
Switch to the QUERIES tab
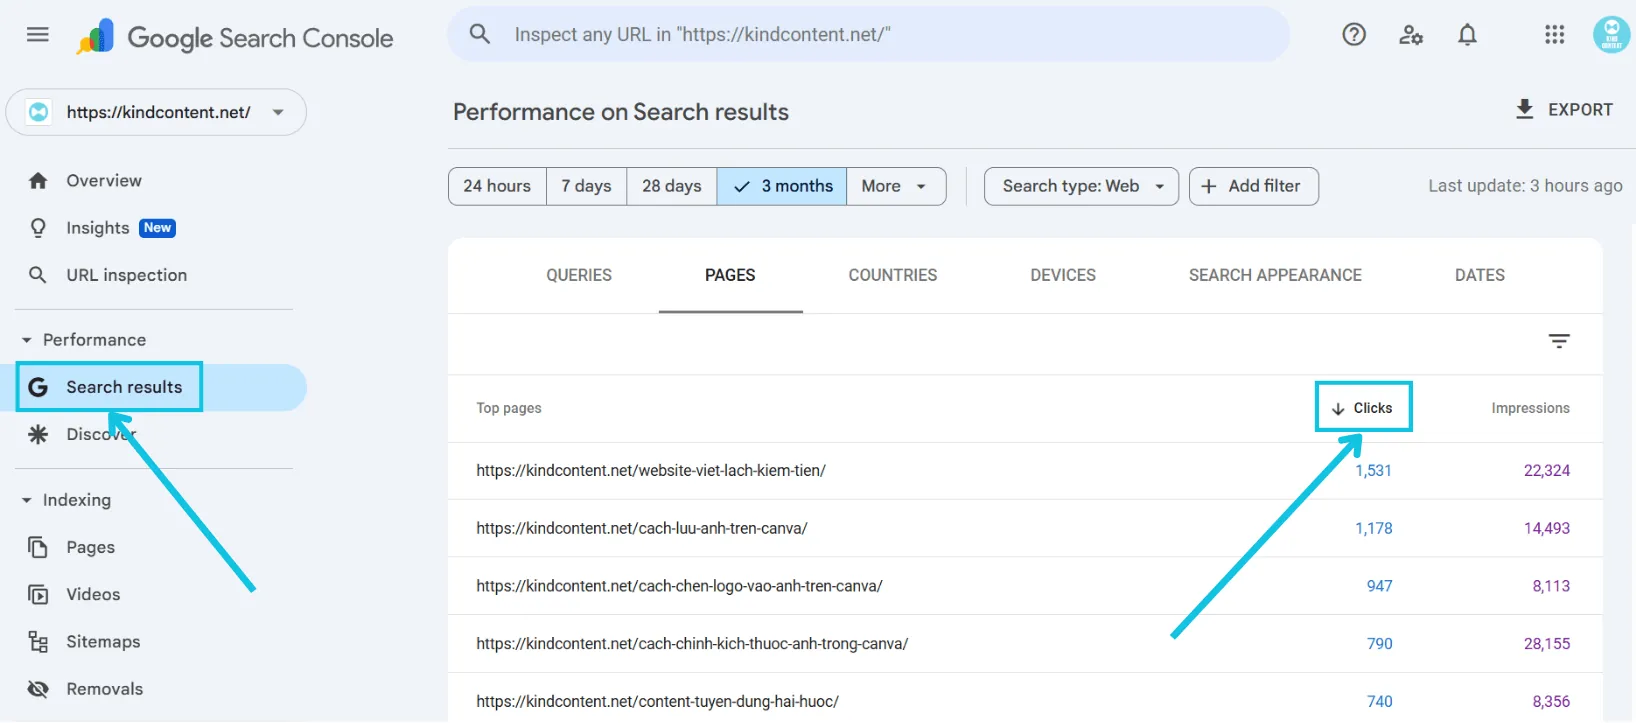click(x=579, y=275)
